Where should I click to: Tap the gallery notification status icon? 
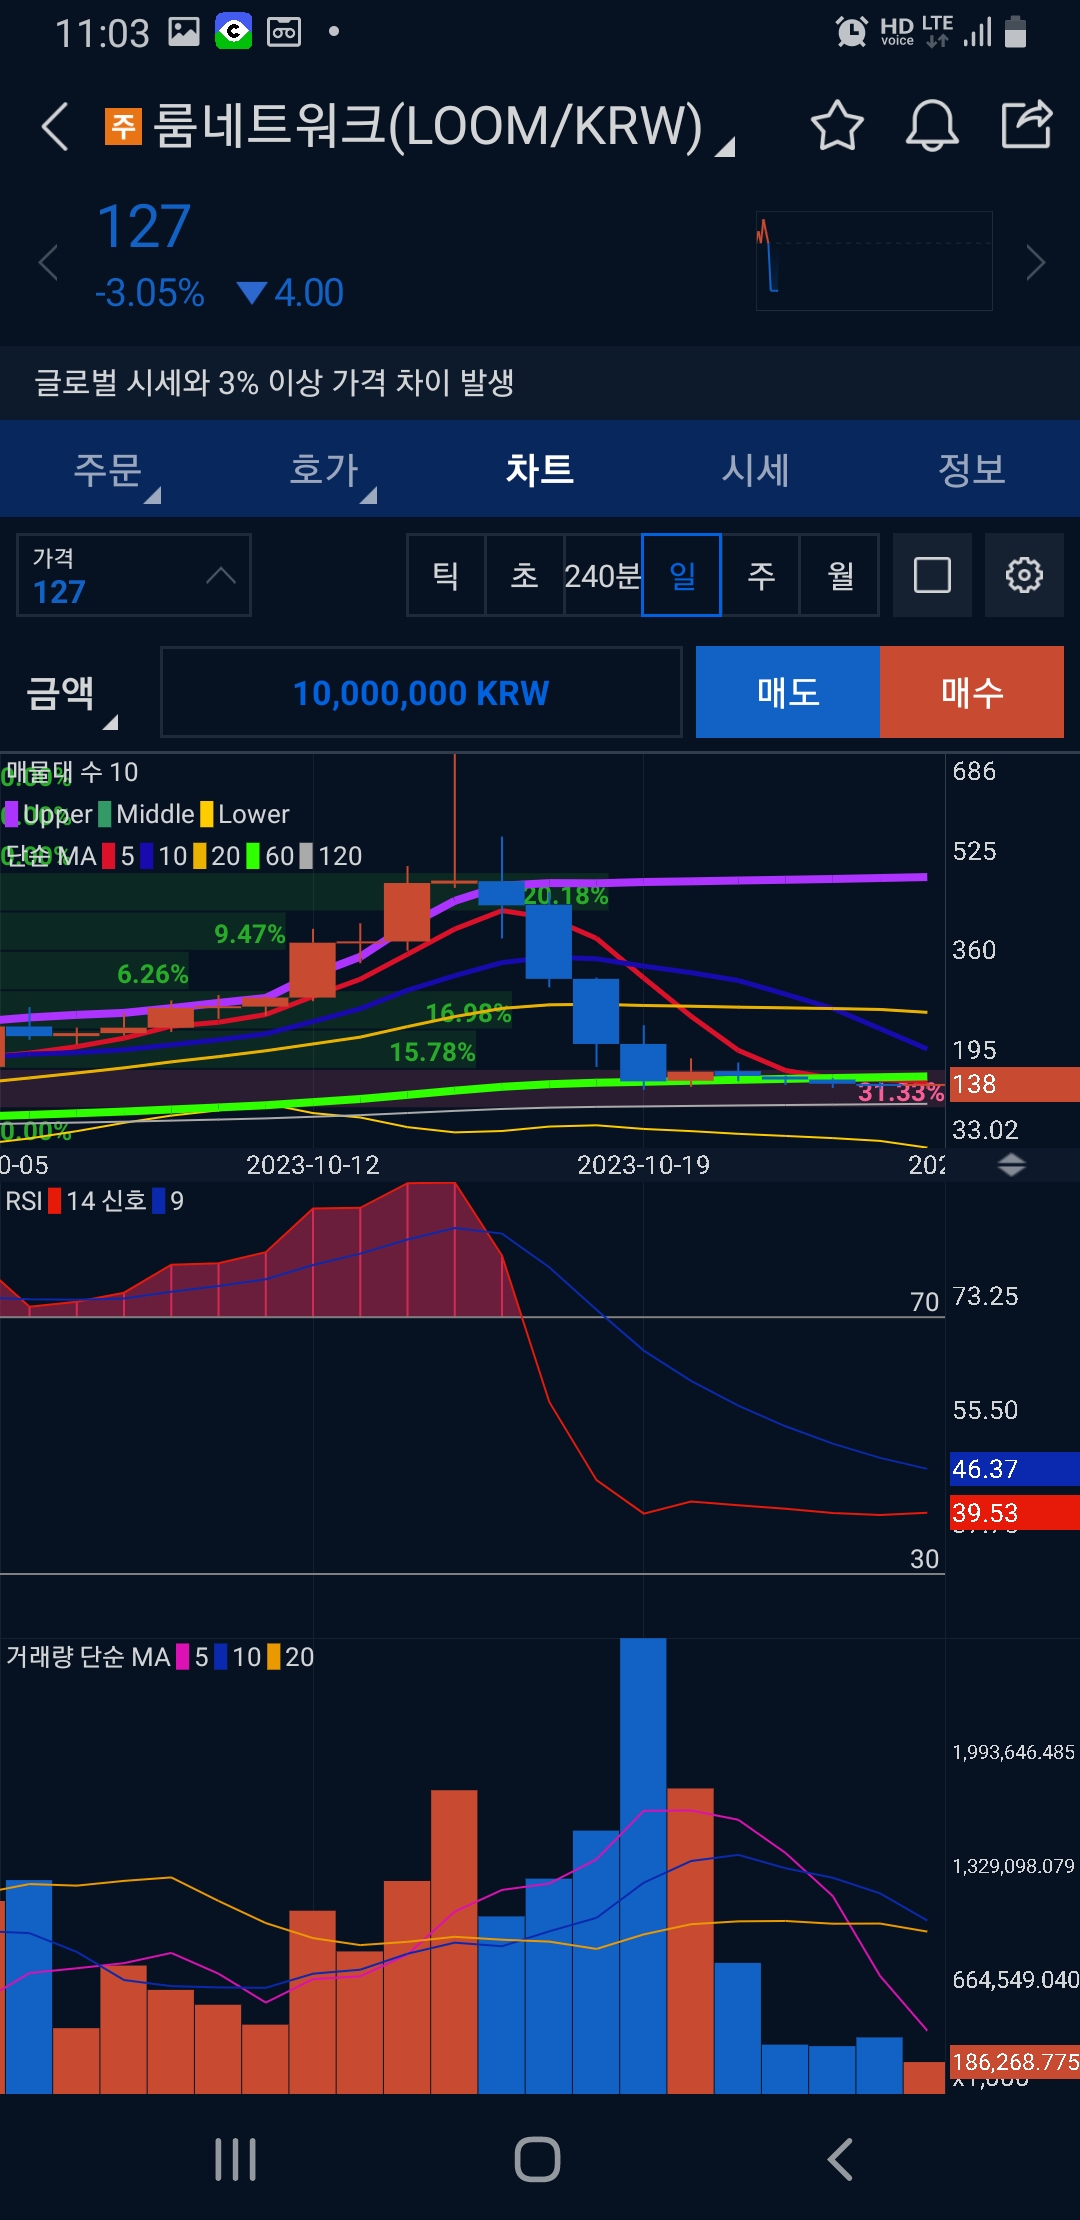(x=184, y=32)
